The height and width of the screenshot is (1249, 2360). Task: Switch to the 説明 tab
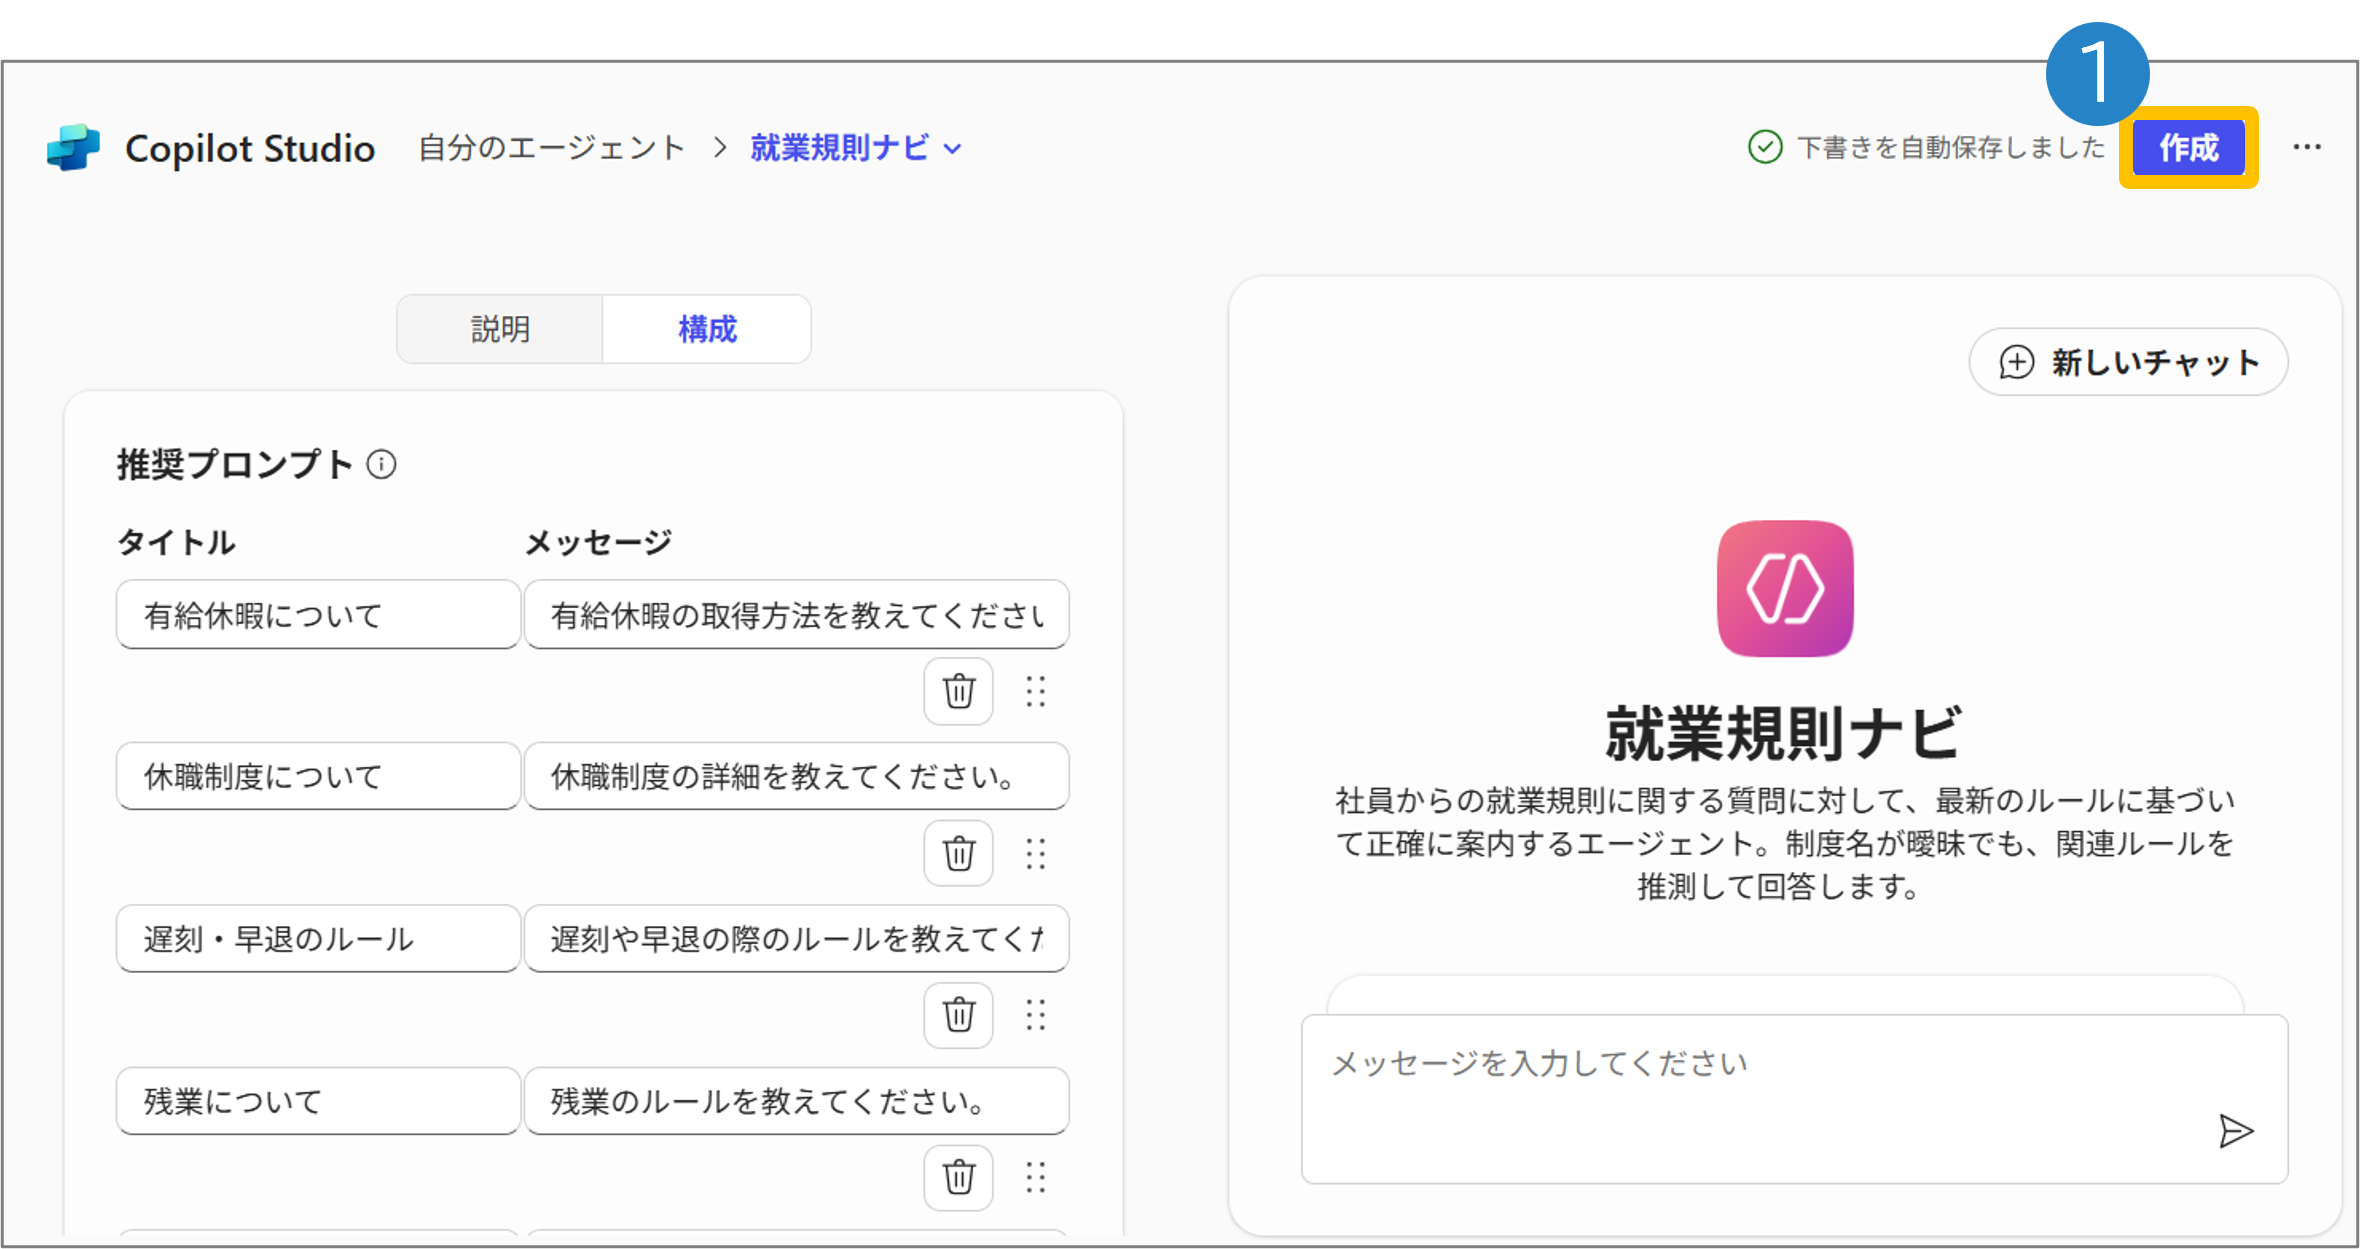(500, 329)
